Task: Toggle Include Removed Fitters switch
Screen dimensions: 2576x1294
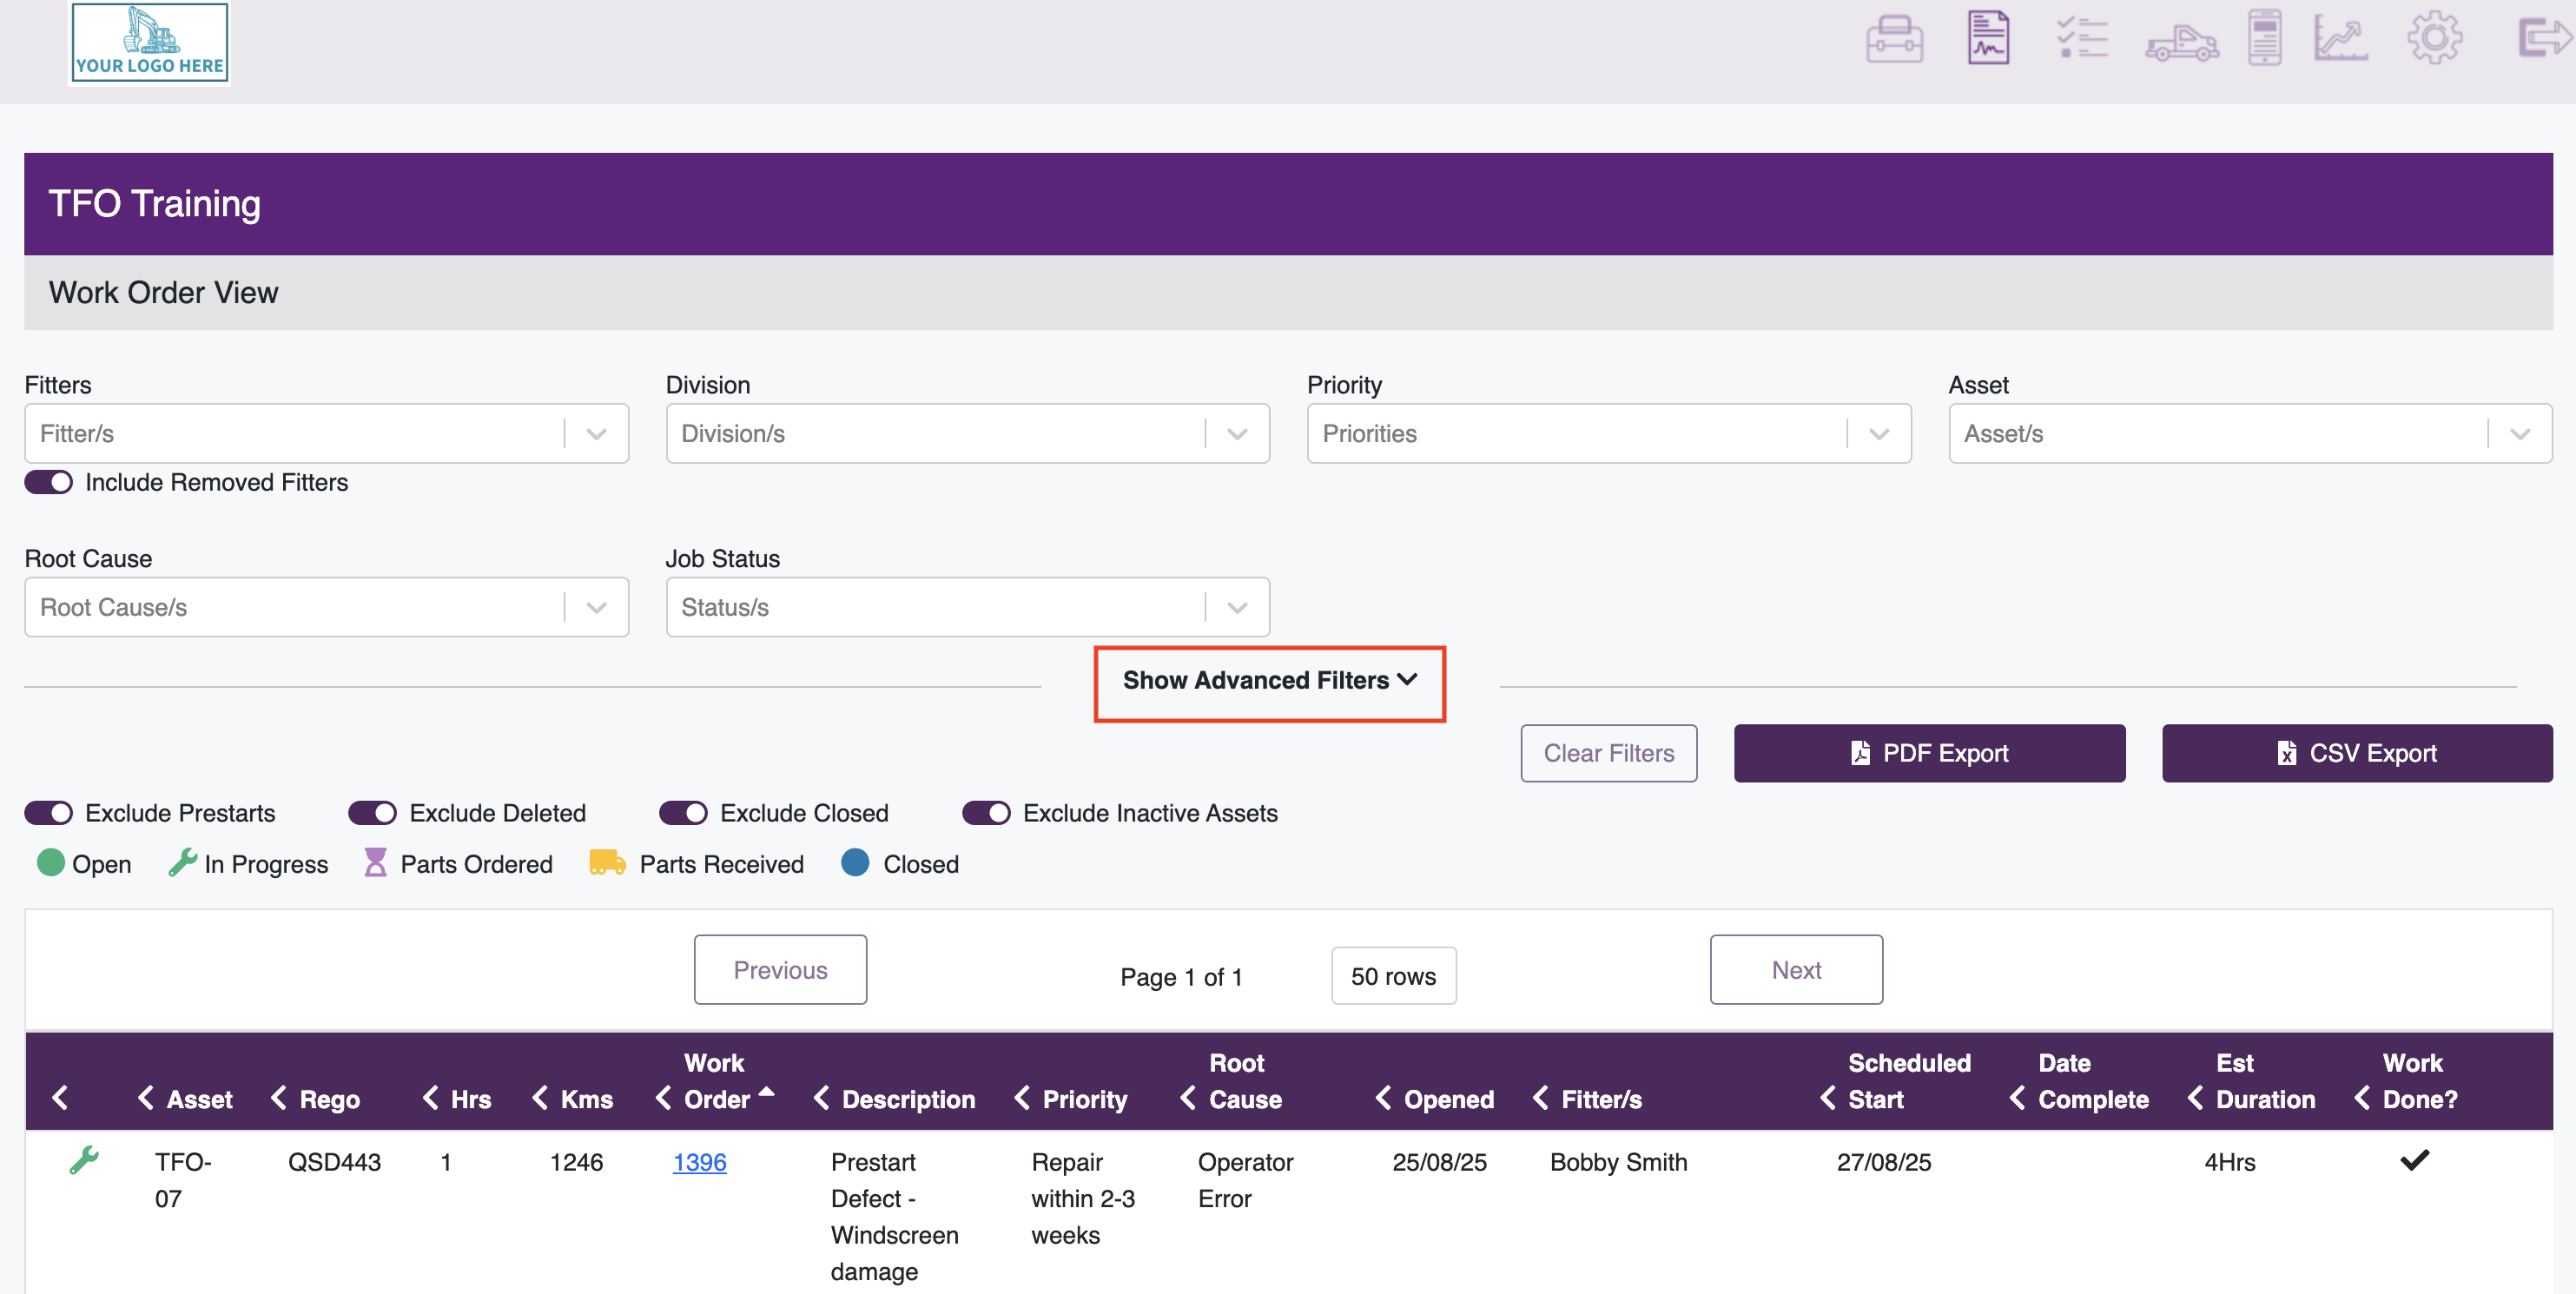Action: (49, 482)
